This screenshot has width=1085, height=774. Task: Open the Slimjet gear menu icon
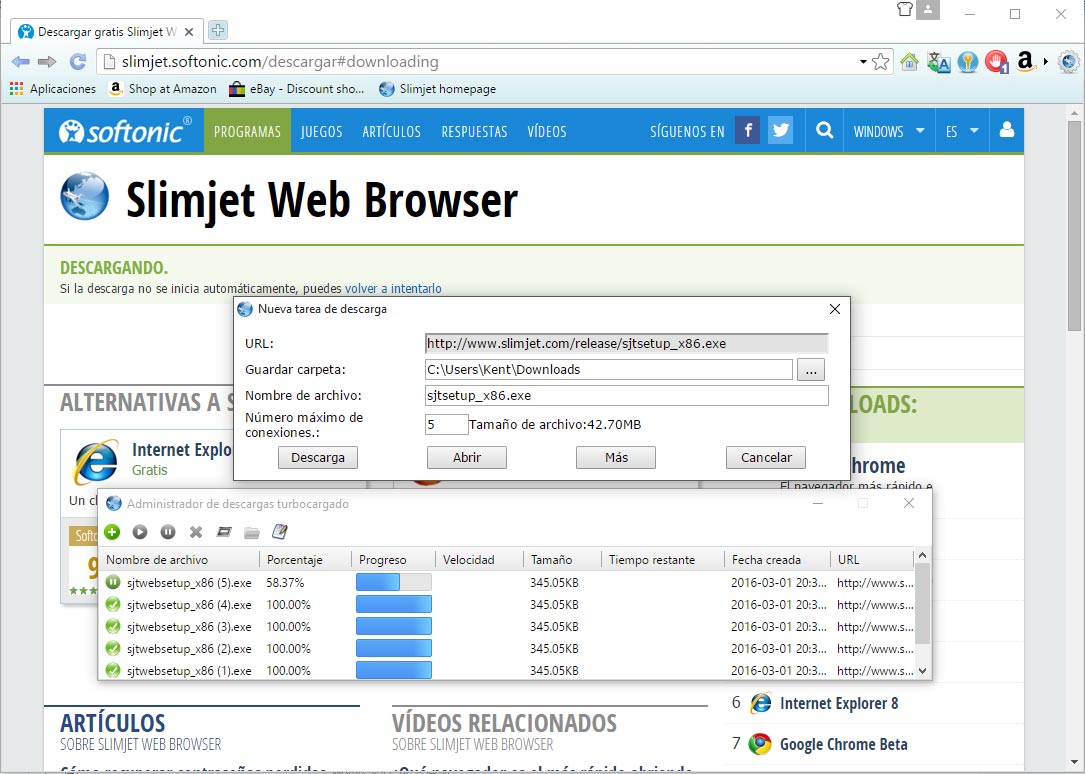[1068, 62]
